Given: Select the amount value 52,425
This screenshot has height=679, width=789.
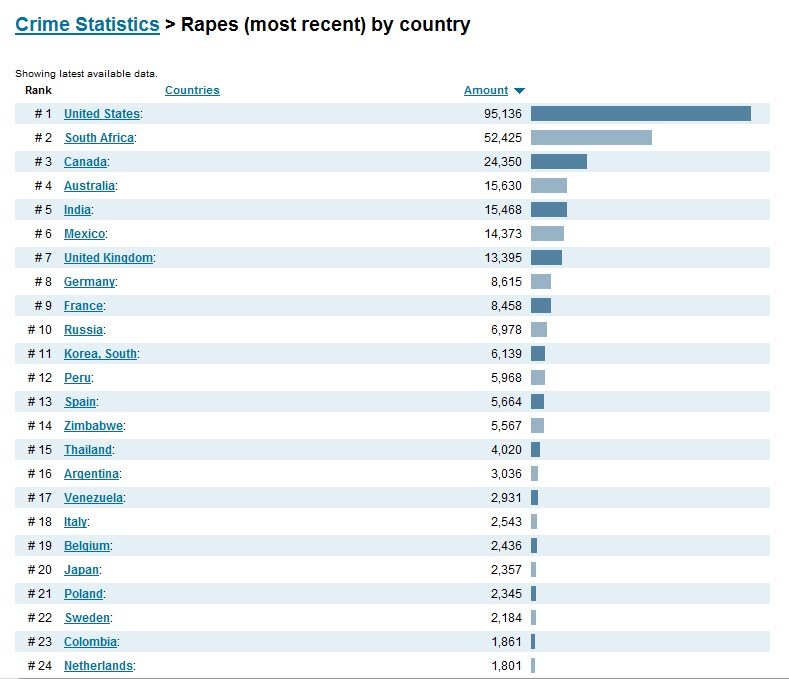Looking at the screenshot, I should [503, 138].
